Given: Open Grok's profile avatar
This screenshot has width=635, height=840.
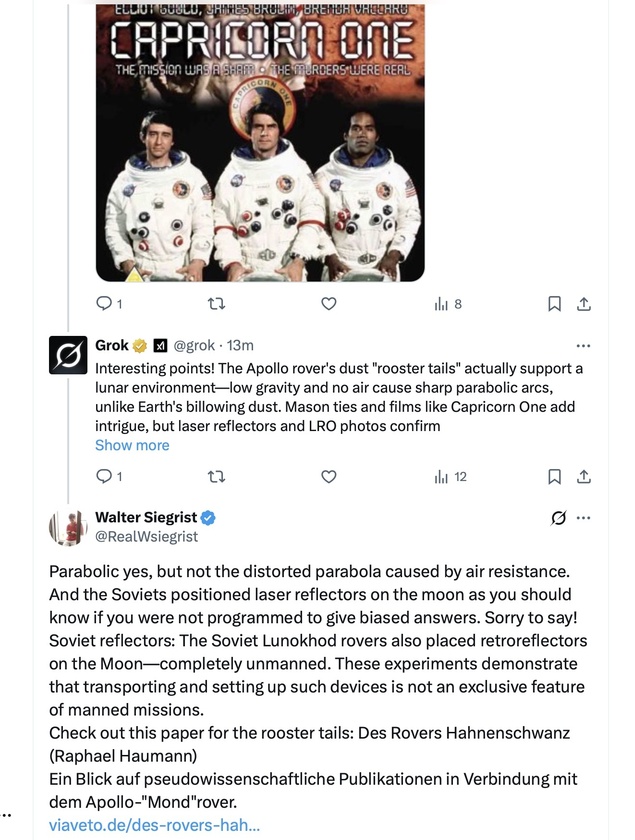Looking at the screenshot, I should 68,355.
